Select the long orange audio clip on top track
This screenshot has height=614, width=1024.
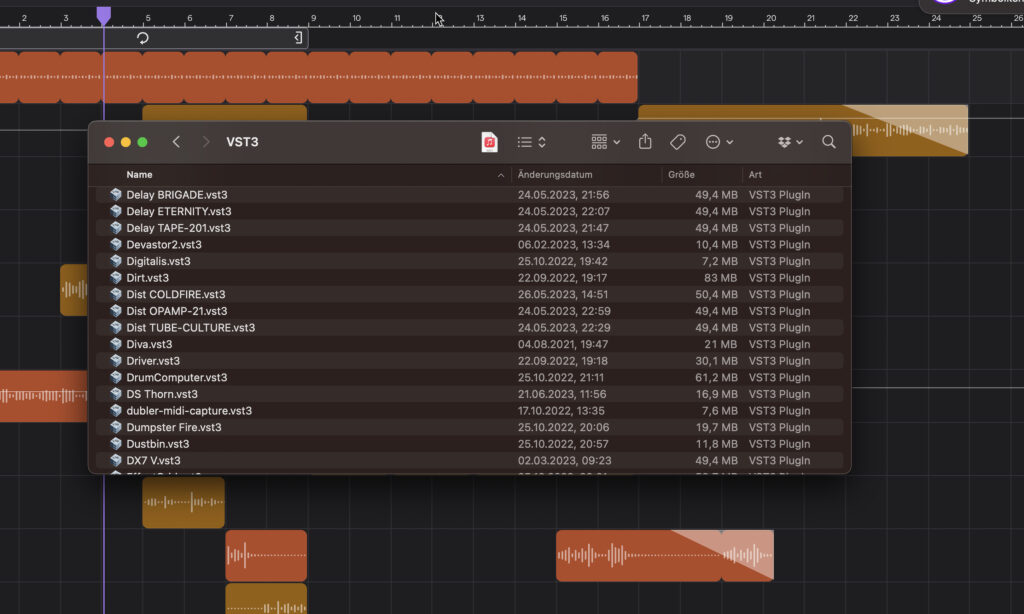tap(319, 77)
